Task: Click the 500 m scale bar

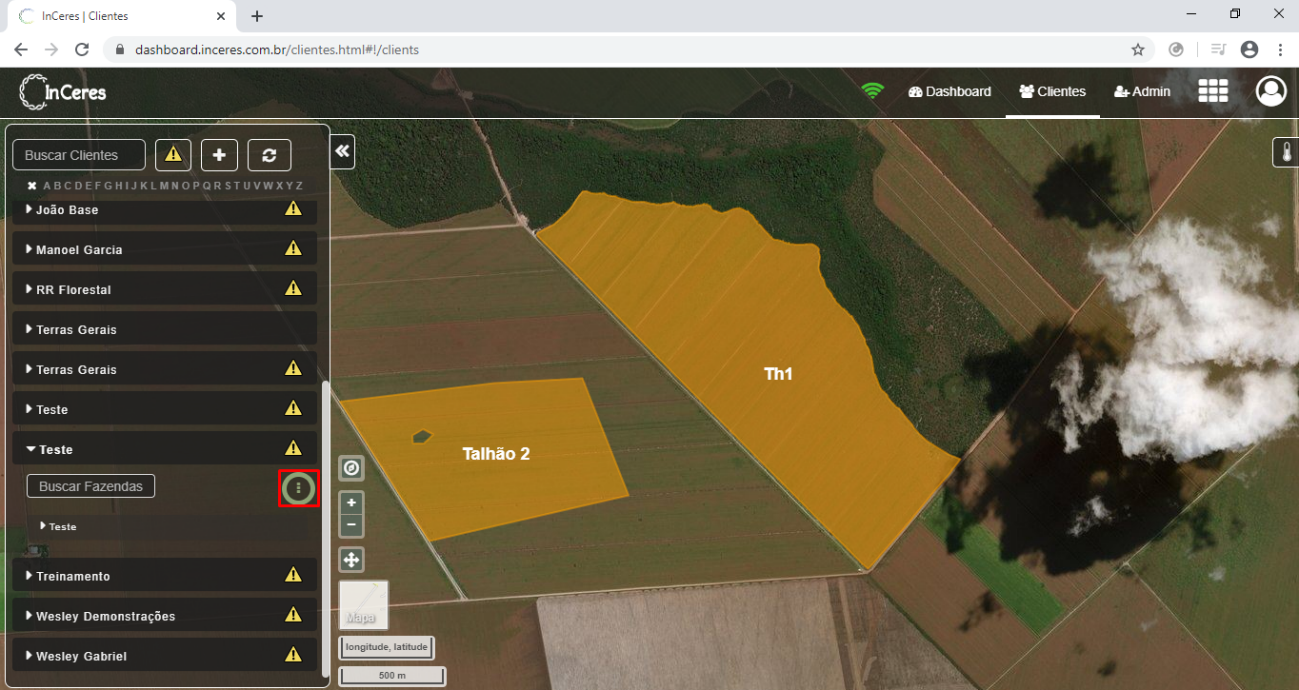Action: pos(392,676)
